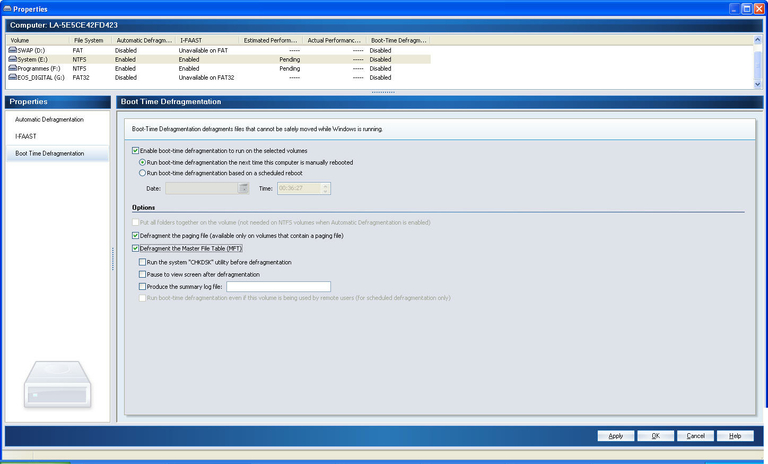Image resolution: width=768 pixels, height=464 pixels.
Task: Click Pending cell in Programmes (F:) row
Action: click(x=289, y=69)
